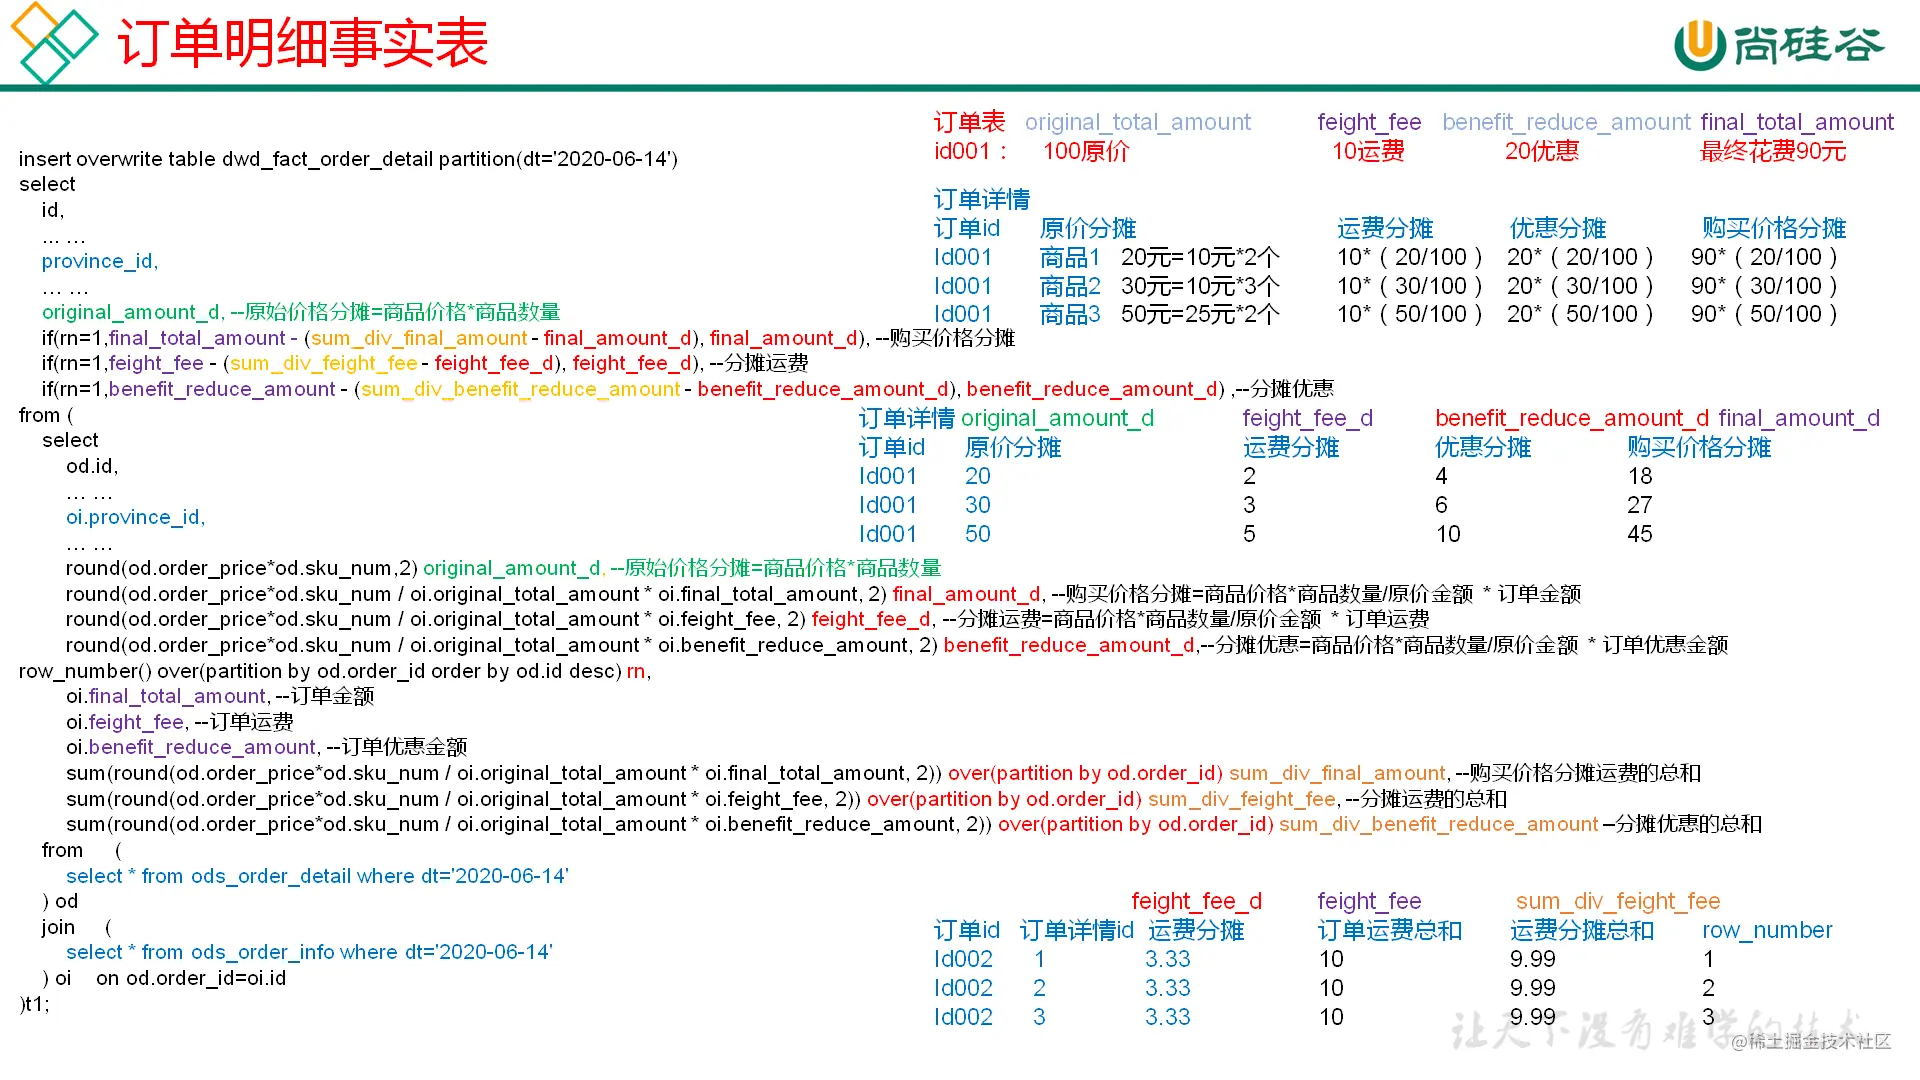Select the original_total_amount column header
This screenshot has width=1920, height=1080.
(x=1138, y=122)
